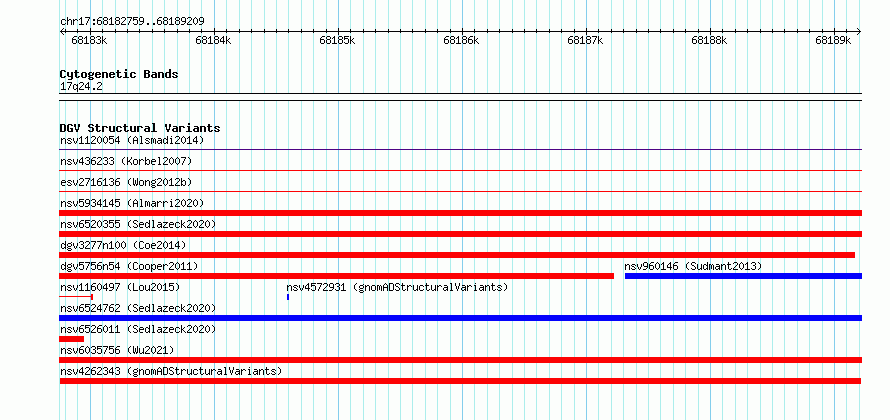
Task: Select the esv2716136 (Wong2012b) variant label
Action: coord(126,182)
